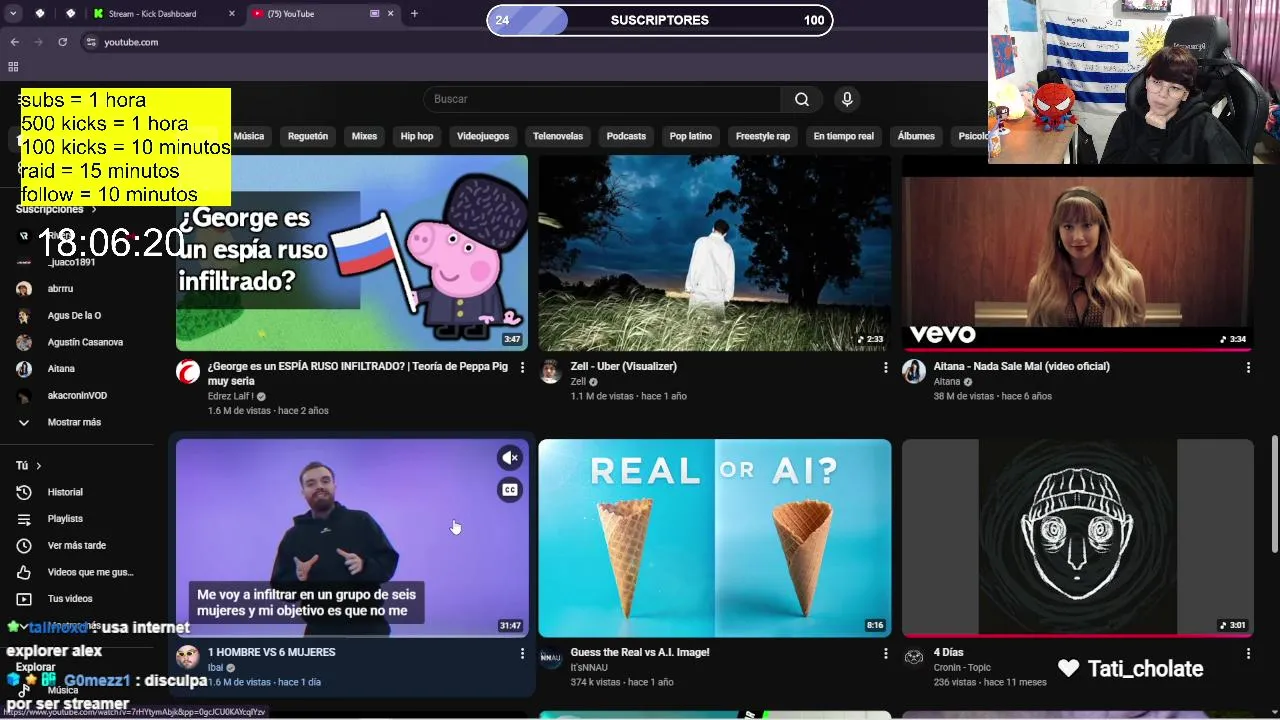The height and width of the screenshot is (720, 1280).
Task: Activate voice search microphone icon
Action: pyautogui.click(x=847, y=99)
